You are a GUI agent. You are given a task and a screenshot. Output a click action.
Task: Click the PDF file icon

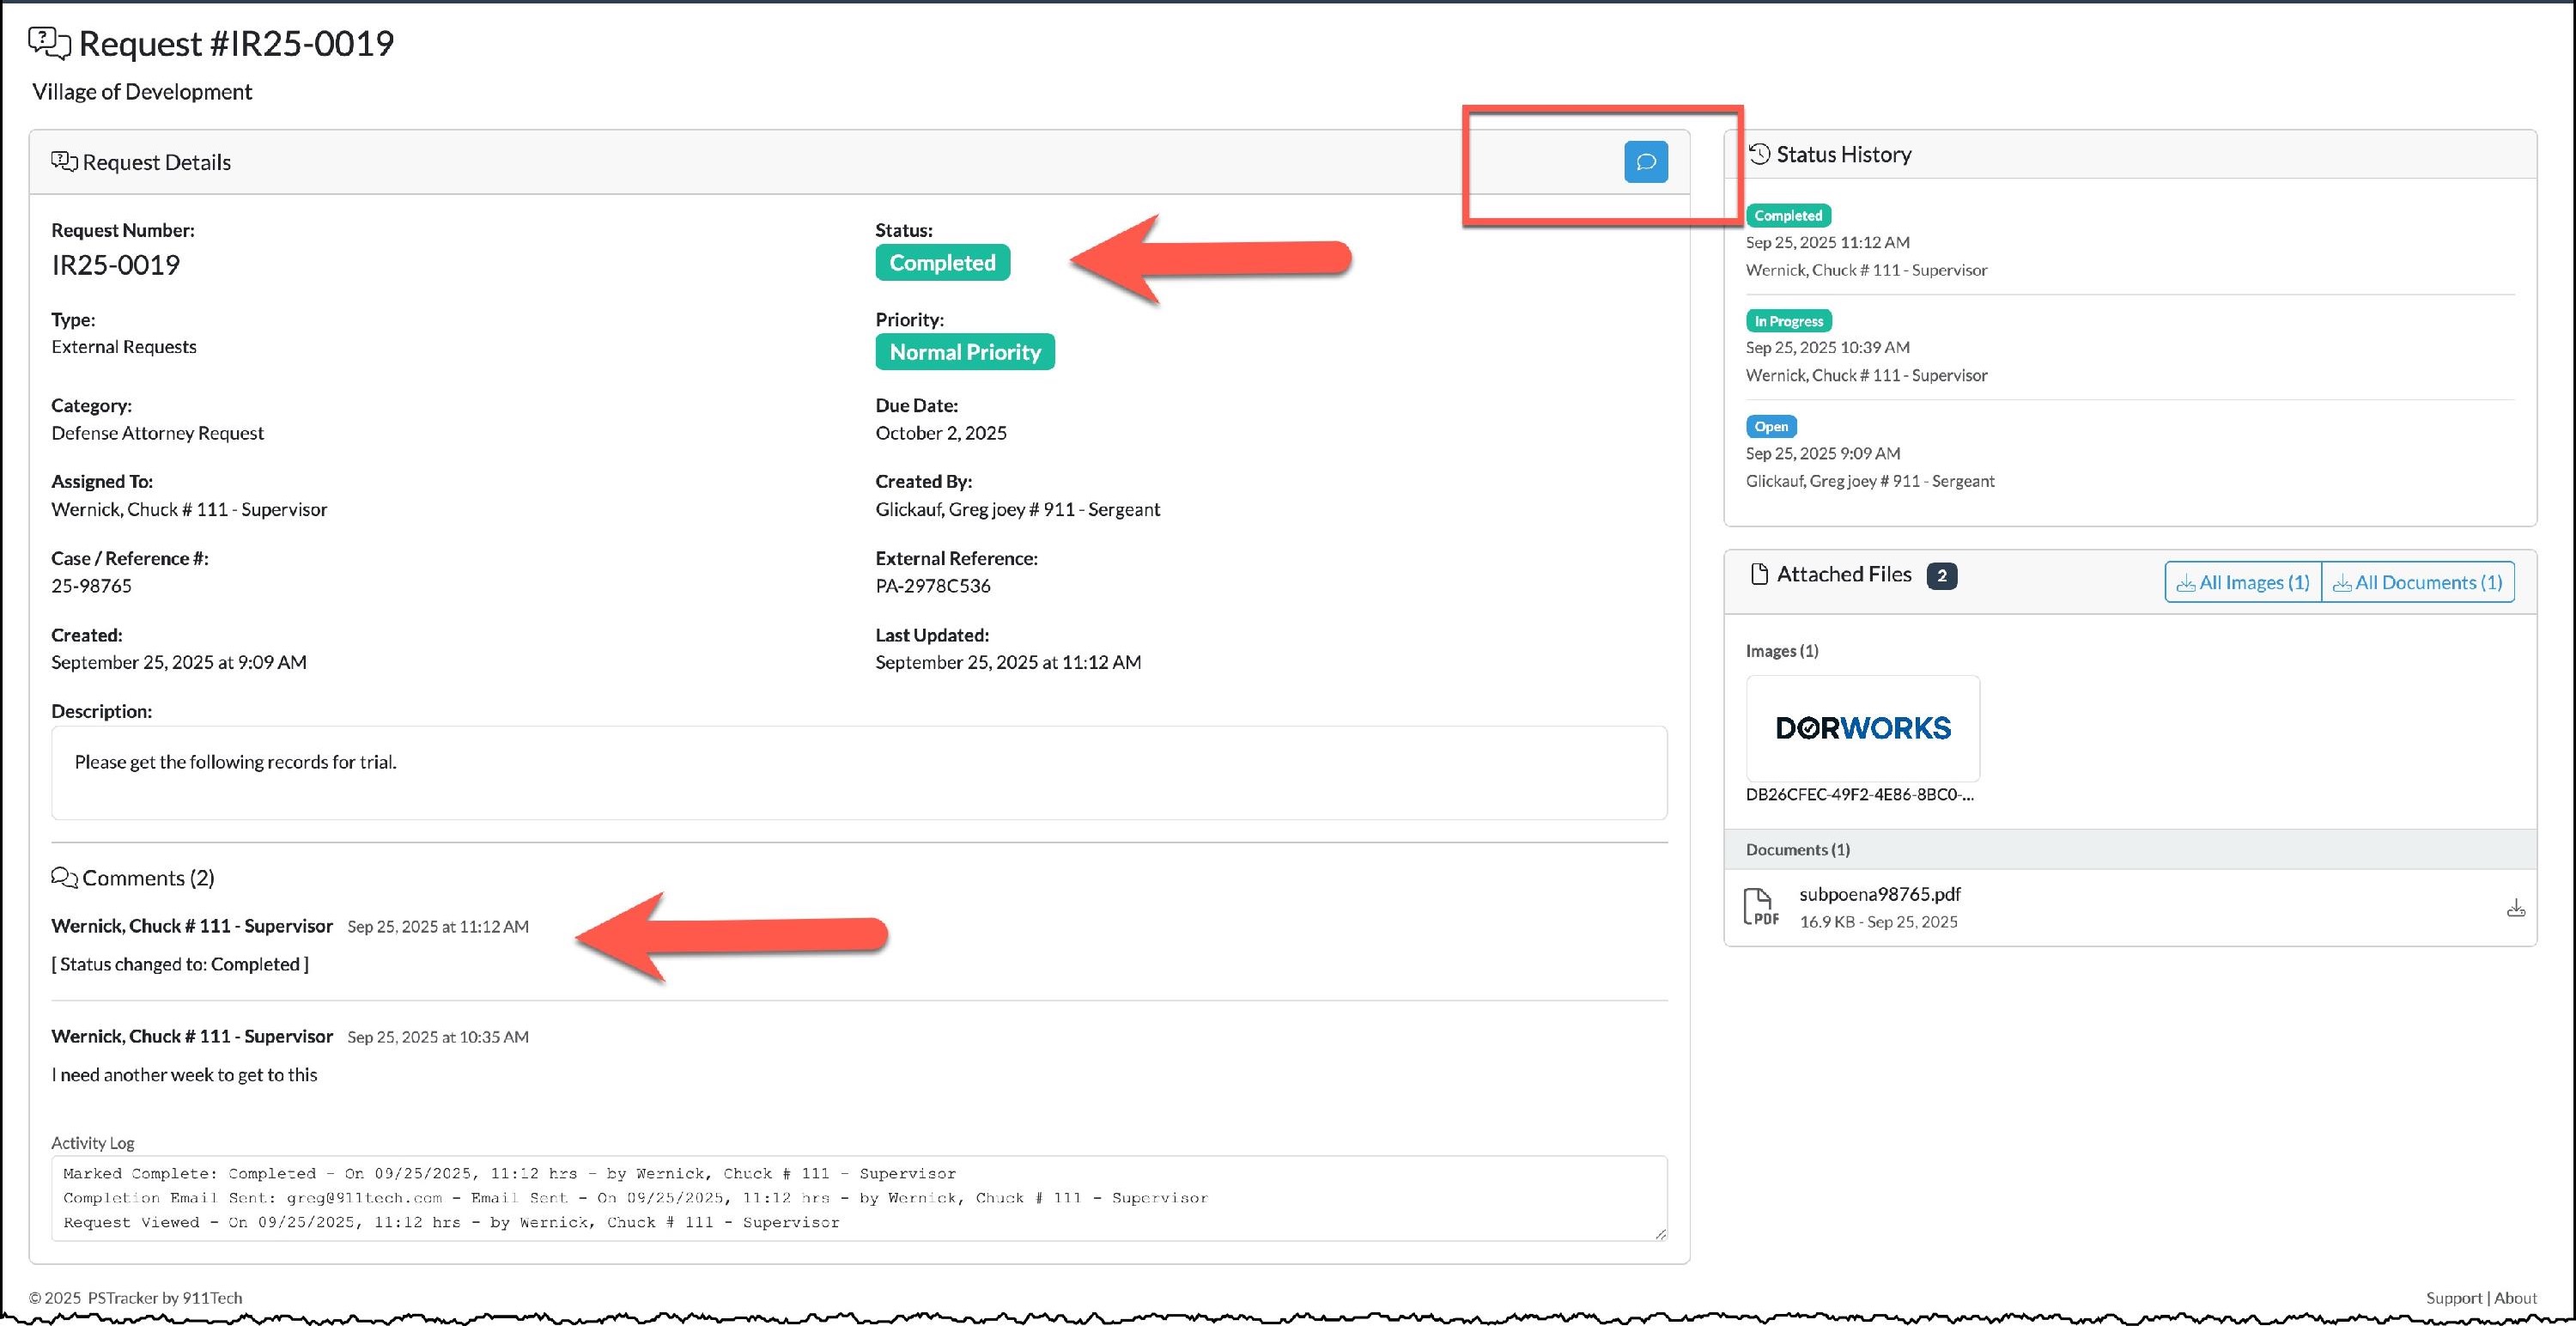pyautogui.click(x=1761, y=907)
